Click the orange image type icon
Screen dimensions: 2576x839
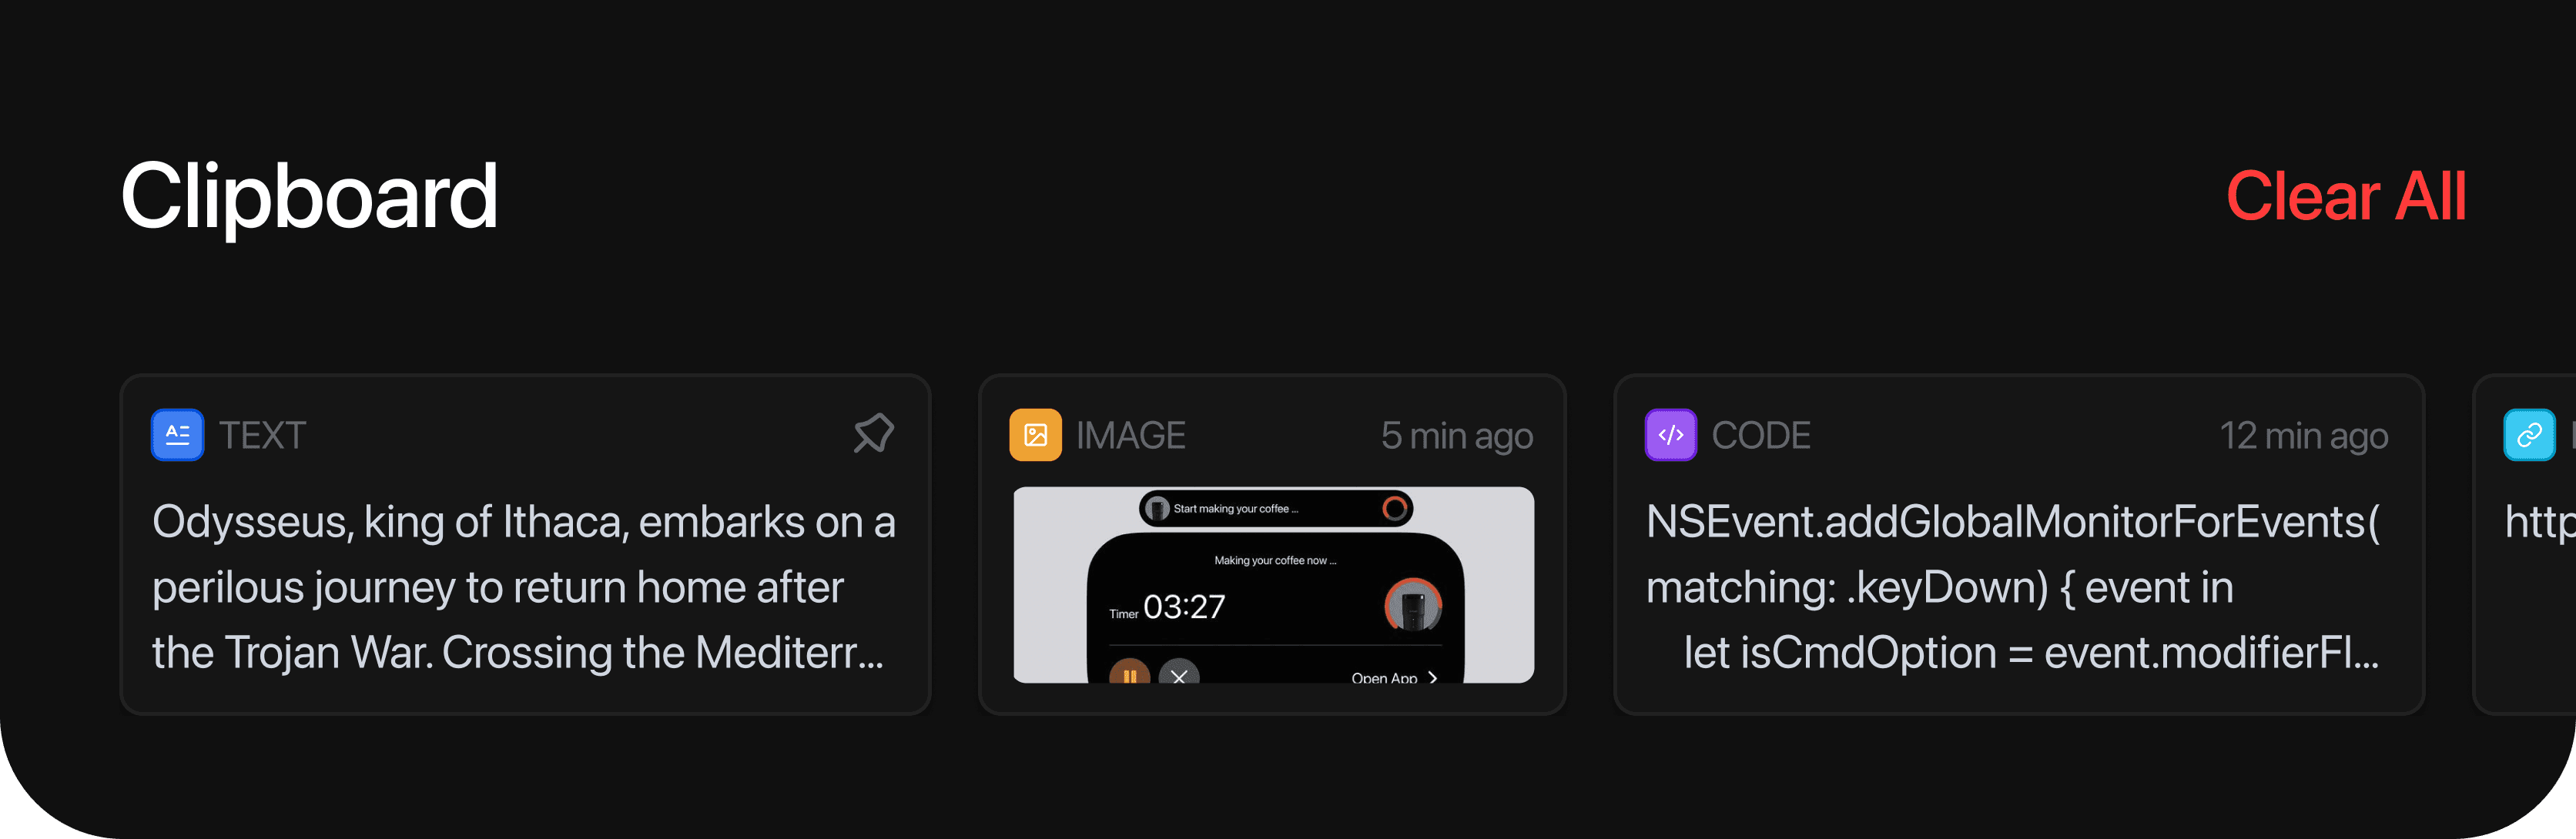pyautogui.click(x=1035, y=435)
